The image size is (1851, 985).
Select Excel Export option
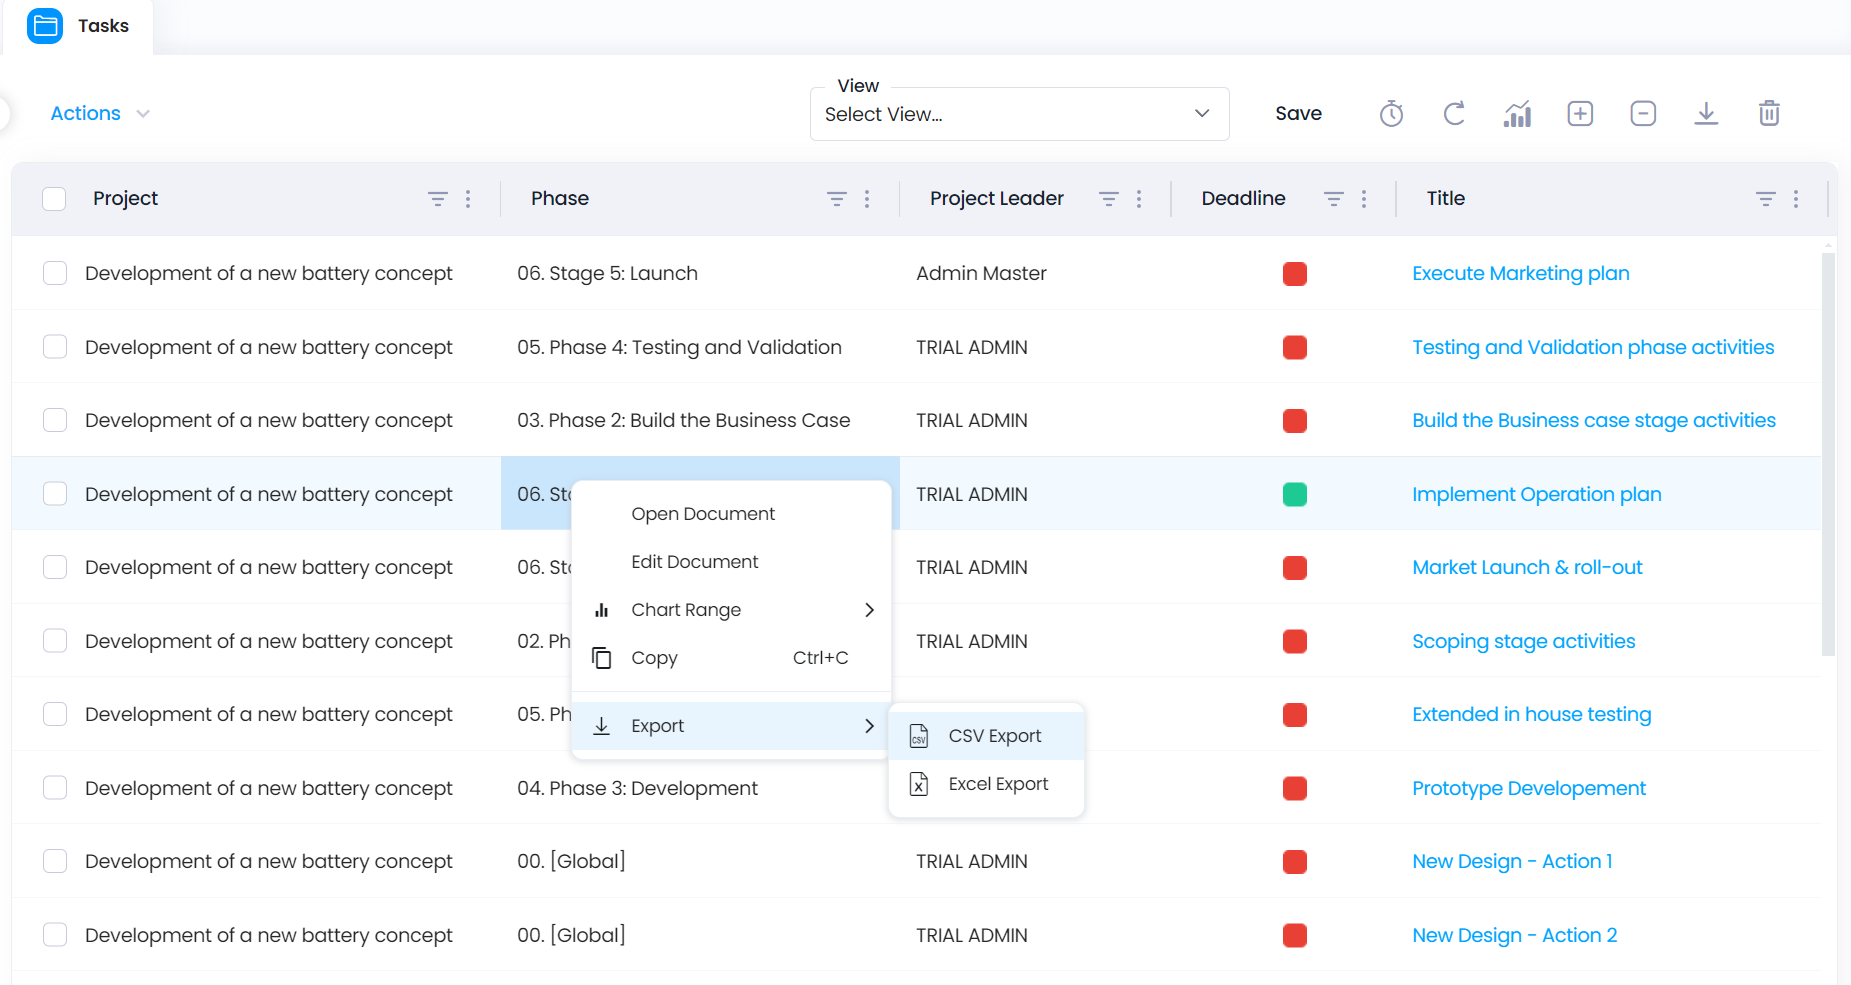(x=997, y=784)
